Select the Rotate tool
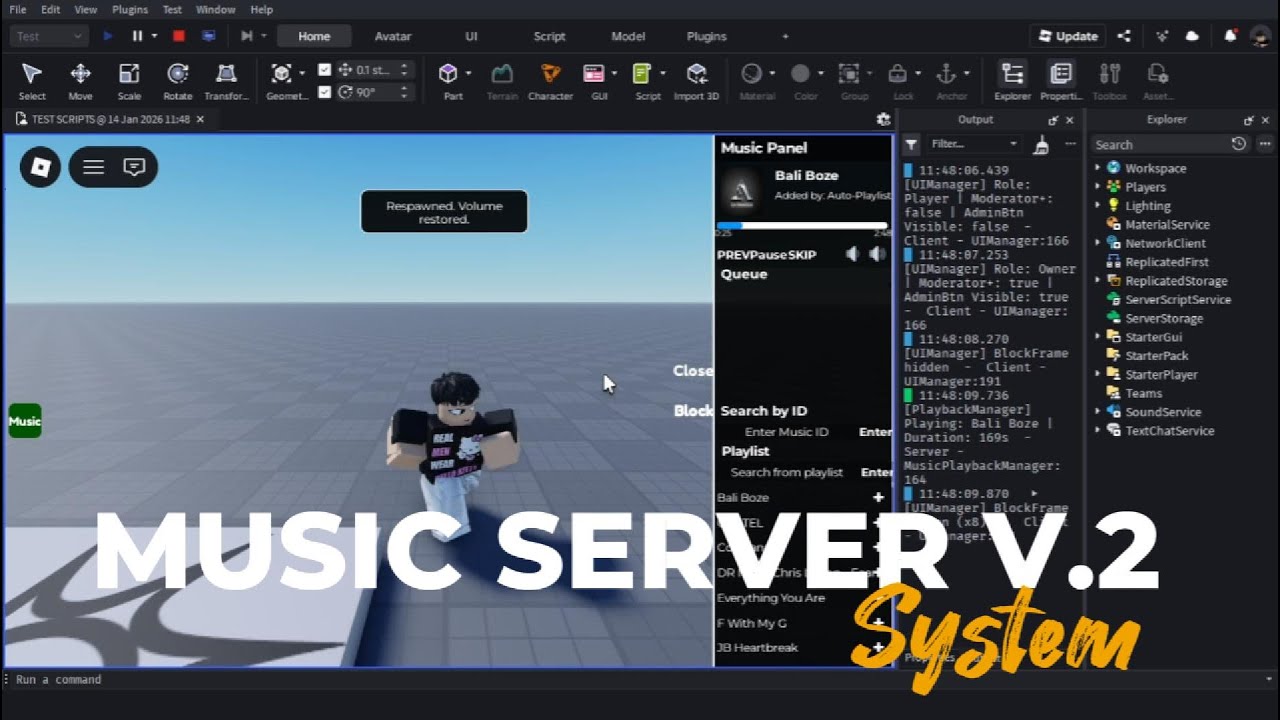The width and height of the screenshot is (1280, 720). point(177,81)
